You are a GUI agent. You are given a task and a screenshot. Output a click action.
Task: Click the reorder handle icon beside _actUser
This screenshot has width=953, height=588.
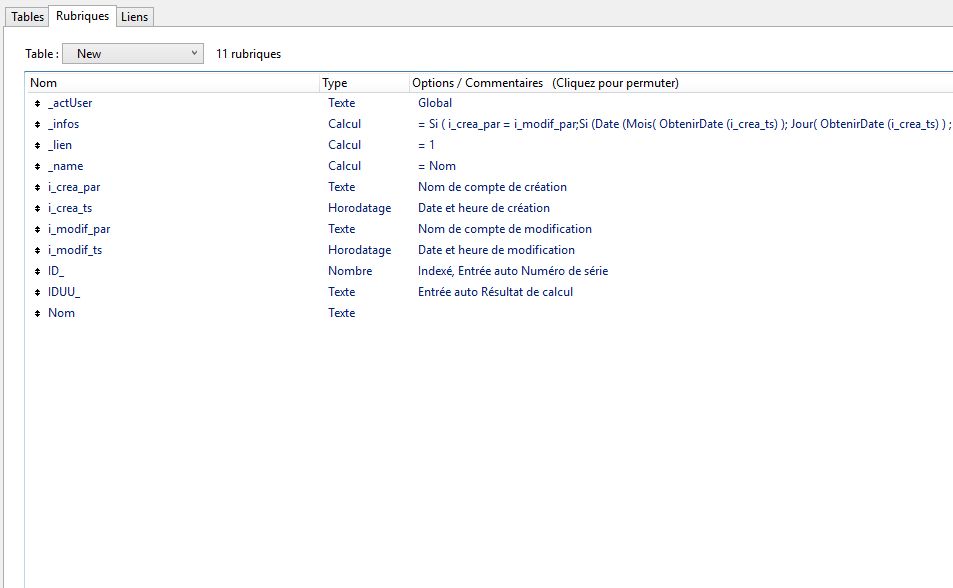(x=37, y=103)
